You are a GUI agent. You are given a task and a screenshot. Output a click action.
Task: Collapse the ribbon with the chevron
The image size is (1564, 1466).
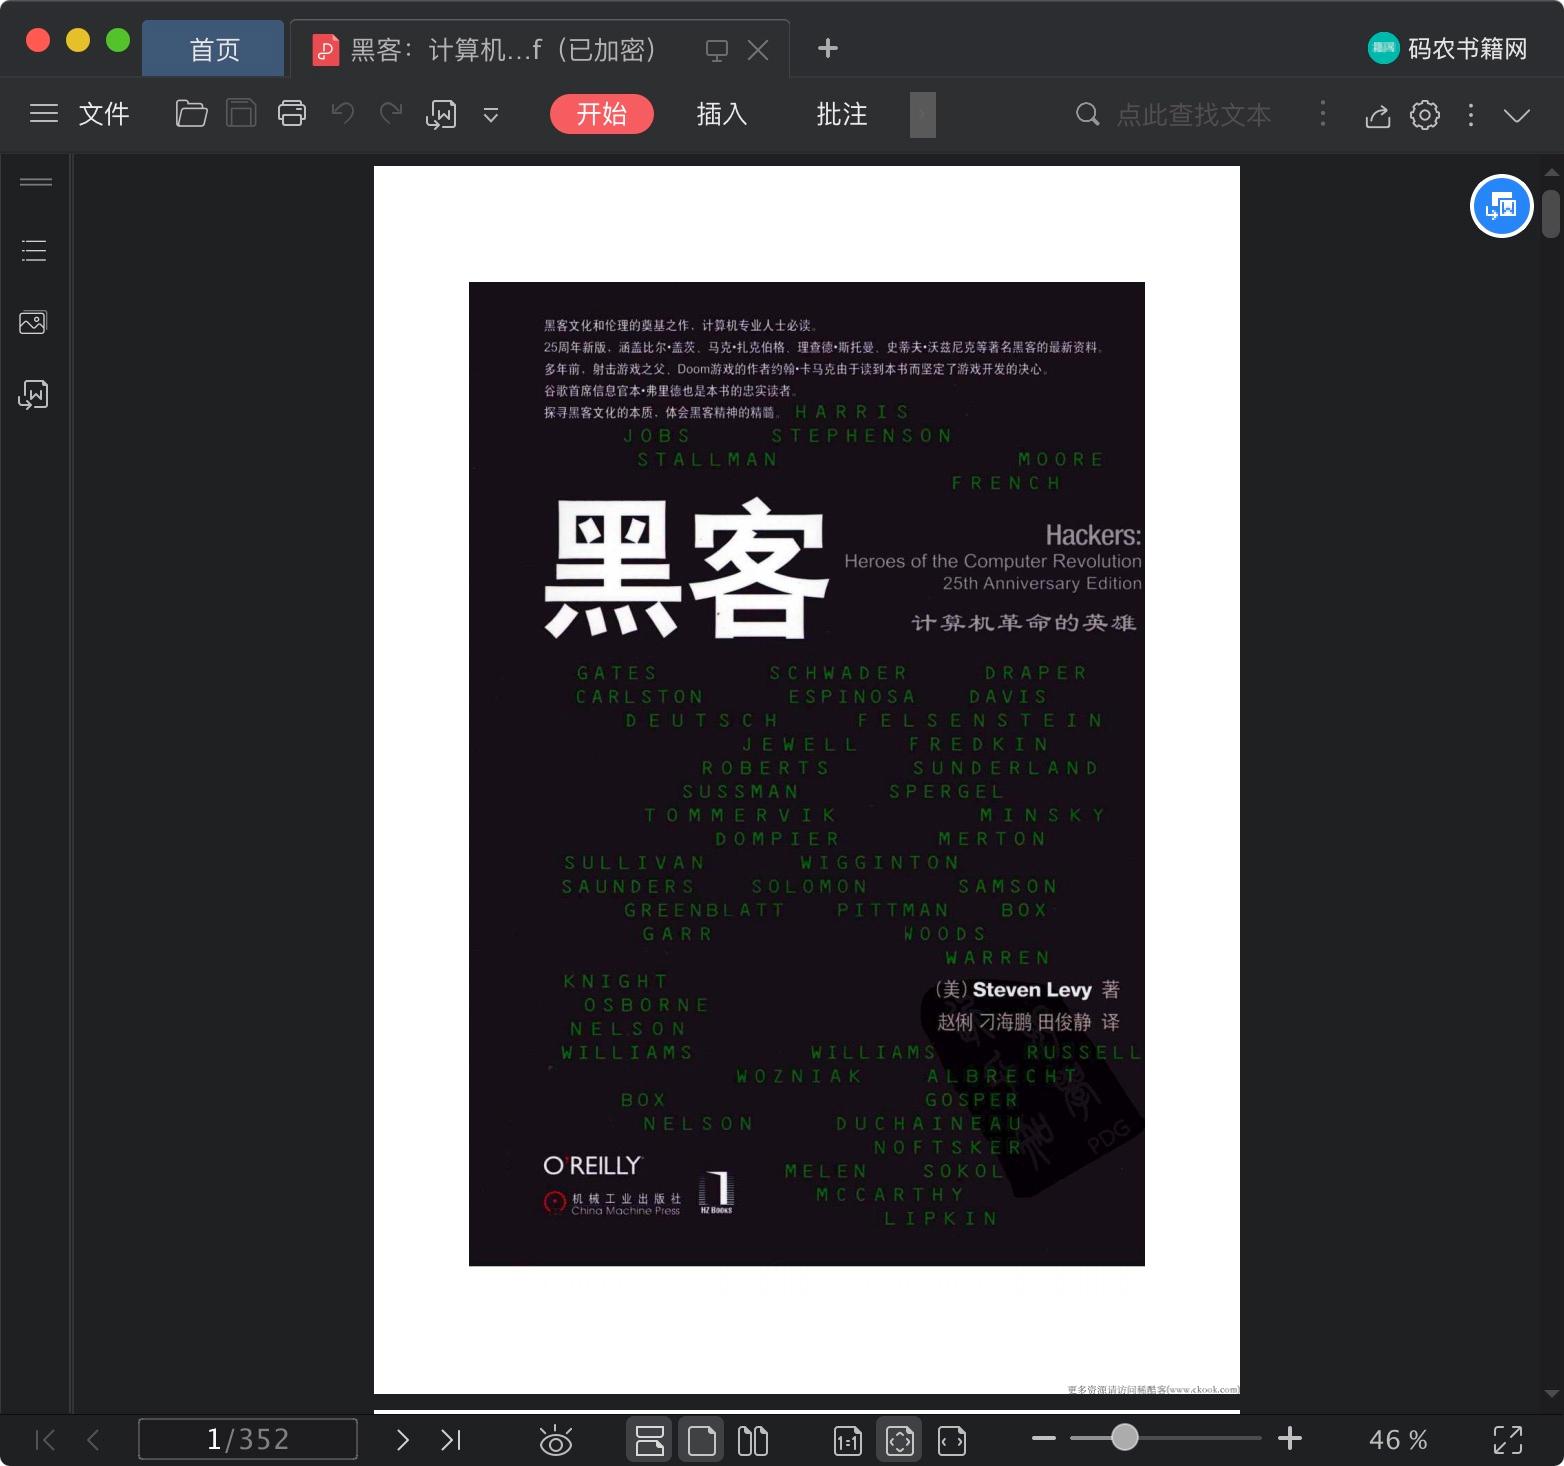(1517, 116)
